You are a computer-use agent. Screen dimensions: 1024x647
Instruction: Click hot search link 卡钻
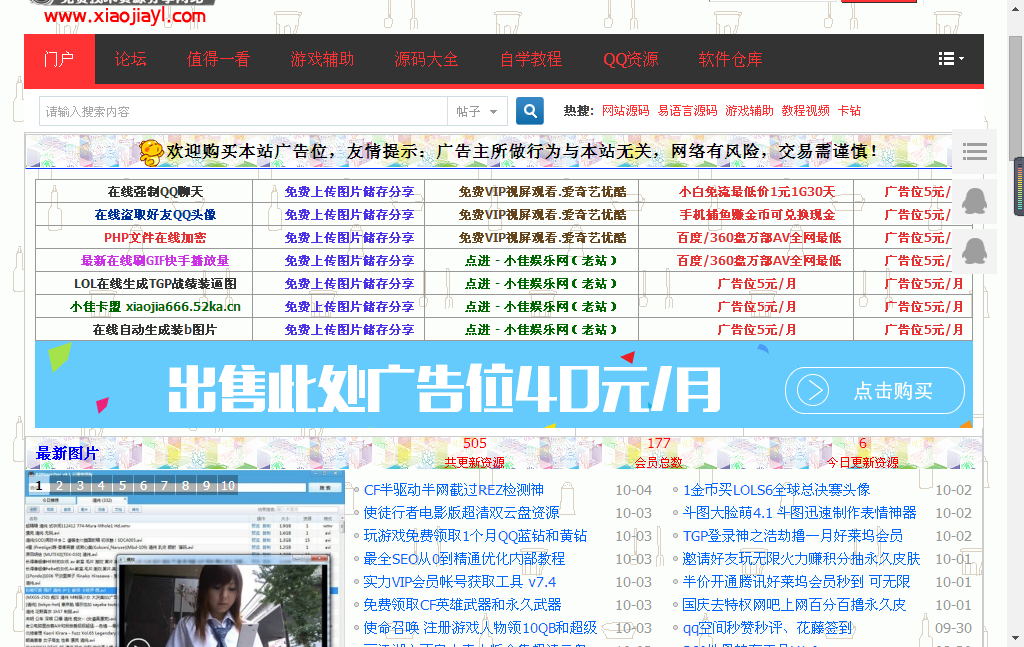849,111
